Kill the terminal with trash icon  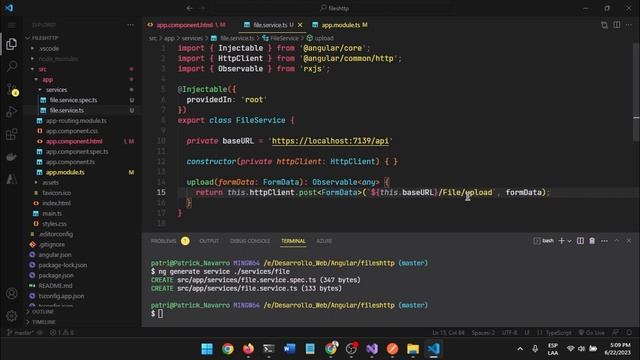click(x=592, y=241)
